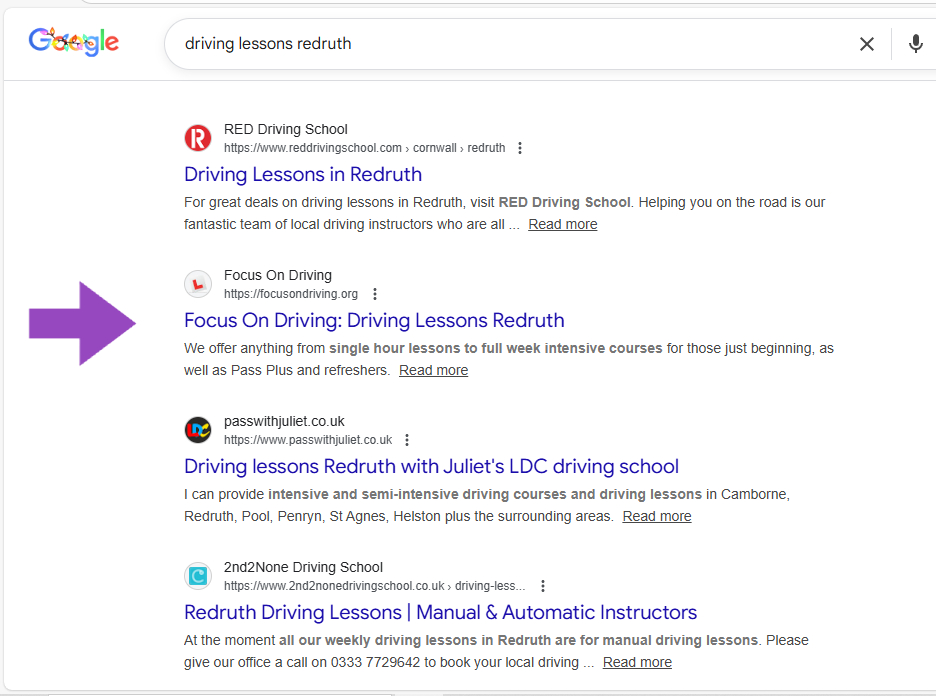The height and width of the screenshot is (696, 936).
Task: Open 'Redruth Driving Lessons' Manual & Automatic link
Action: tap(440, 612)
